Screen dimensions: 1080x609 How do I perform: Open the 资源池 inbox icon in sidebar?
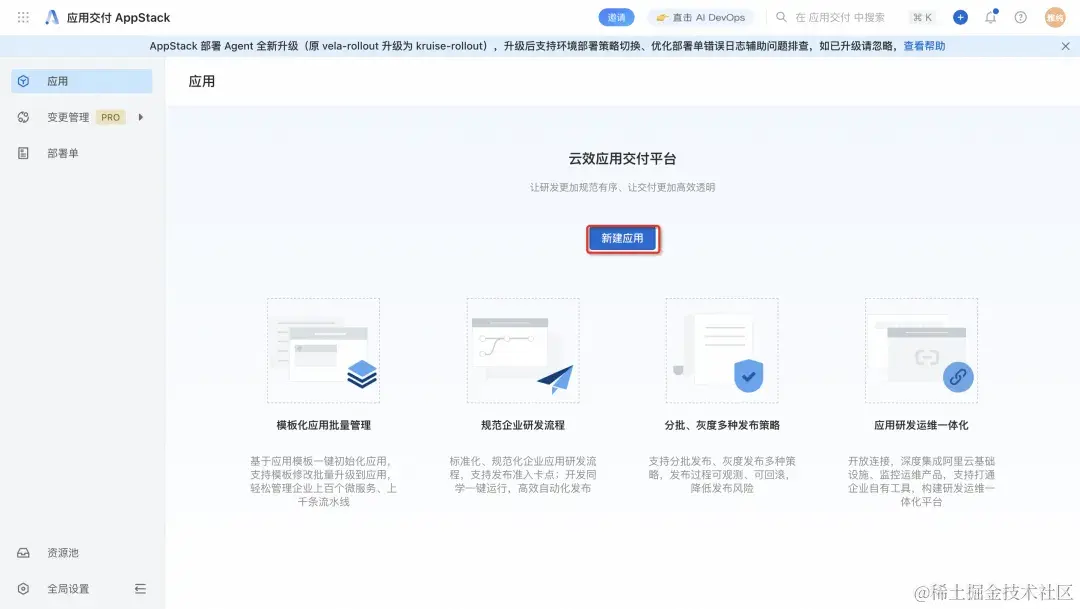click(x=22, y=552)
